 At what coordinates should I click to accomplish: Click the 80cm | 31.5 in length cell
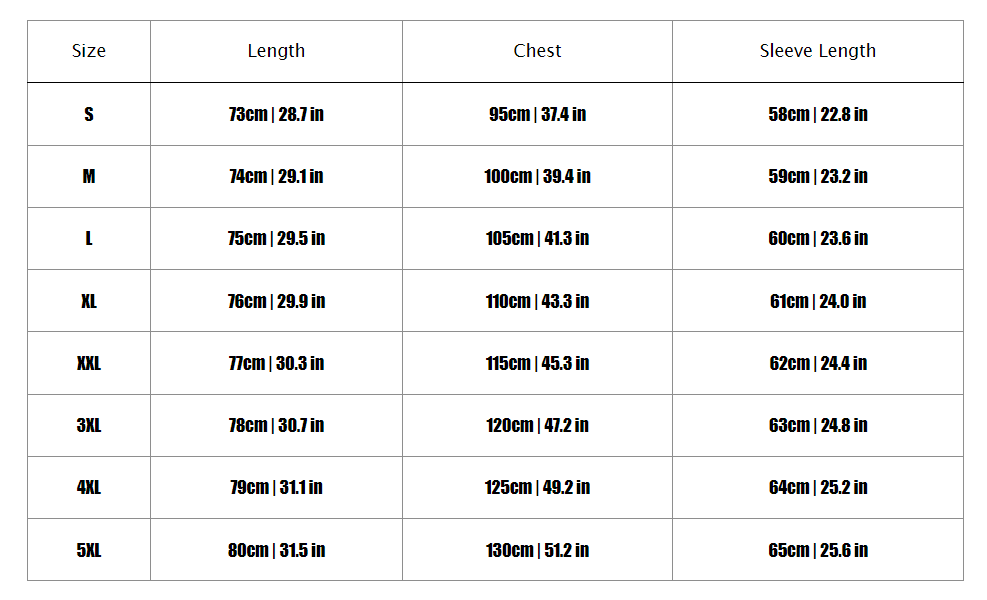pos(276,550)
